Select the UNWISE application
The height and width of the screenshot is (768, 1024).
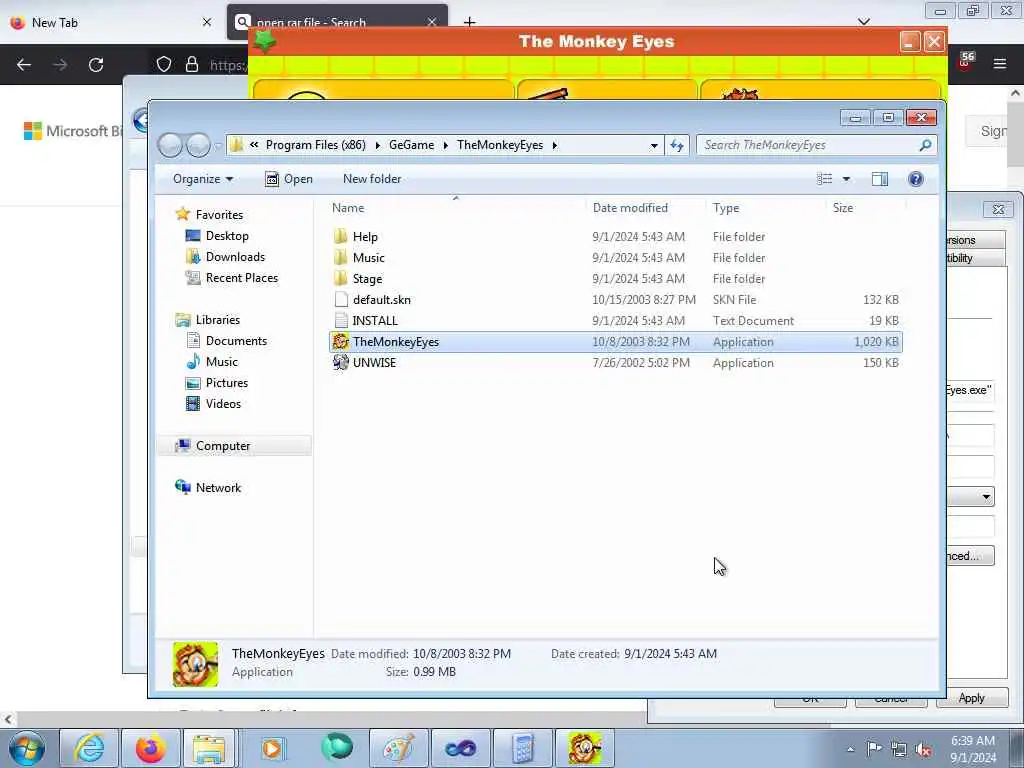(x=374, y=362)
